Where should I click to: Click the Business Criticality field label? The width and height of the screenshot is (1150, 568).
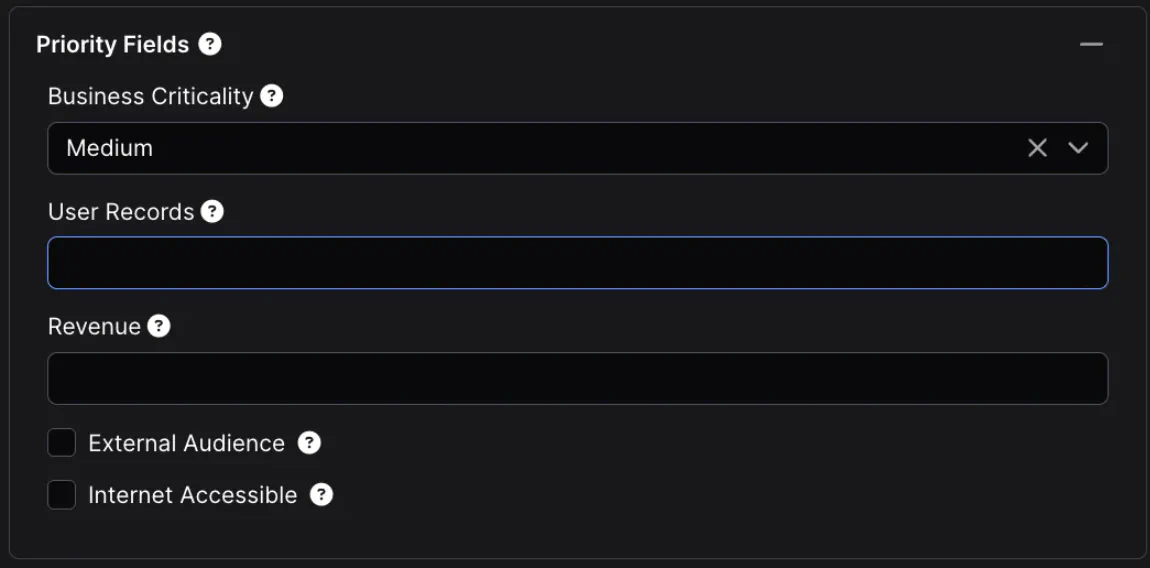[150, 96]
